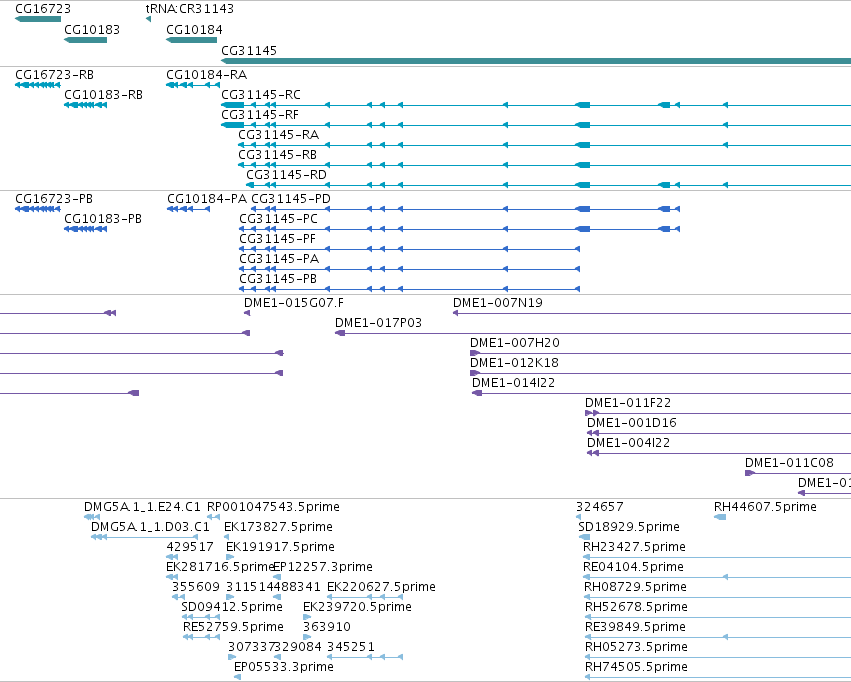Click protein CG10183-PB label
The image size is (851, 682).
click(103, 219)
